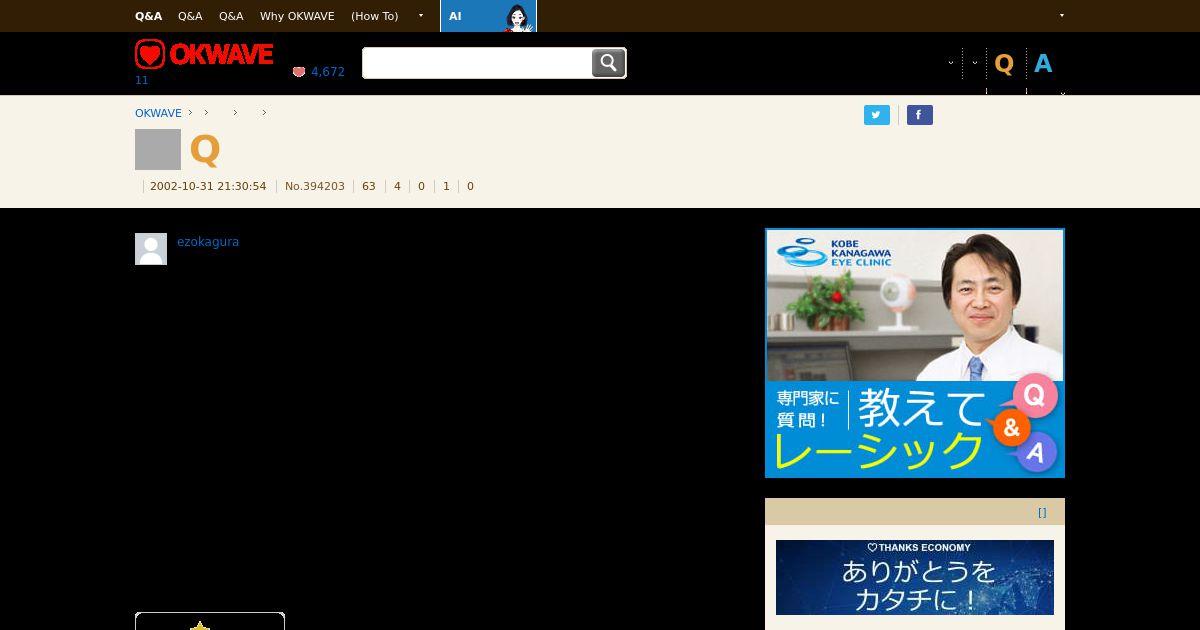The height and width of the screenshot is (630, 1200).
Task: Select the bold Q&A tab
Action: coord(148,16)
